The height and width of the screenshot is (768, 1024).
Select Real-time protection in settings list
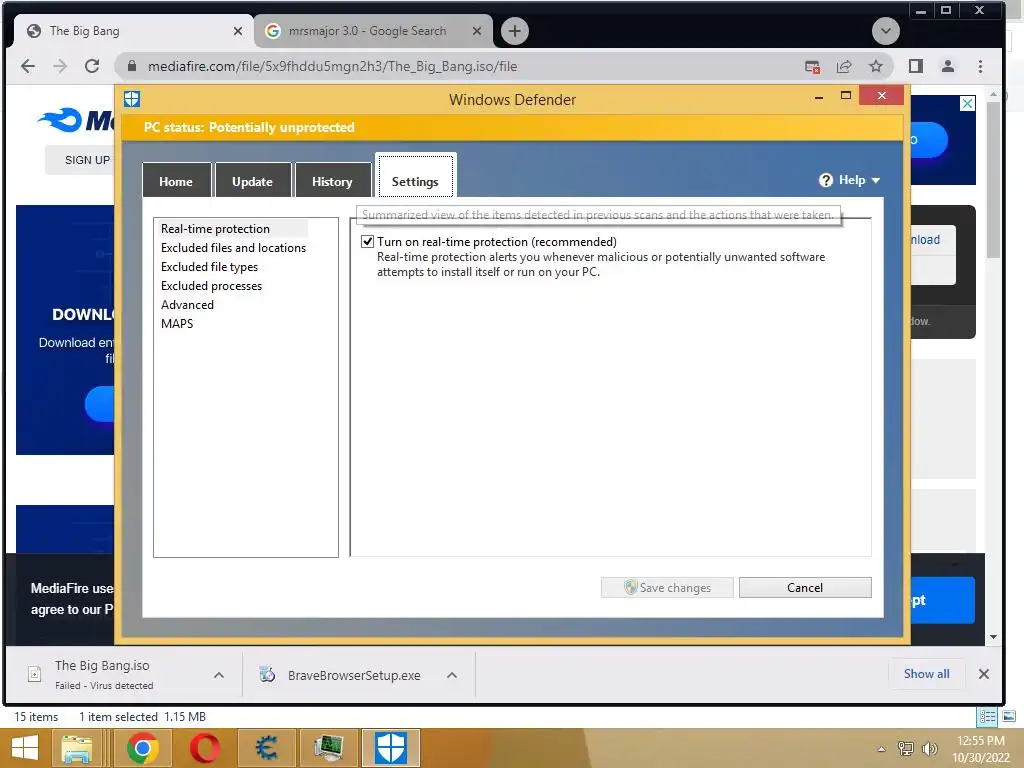(233, 229)
